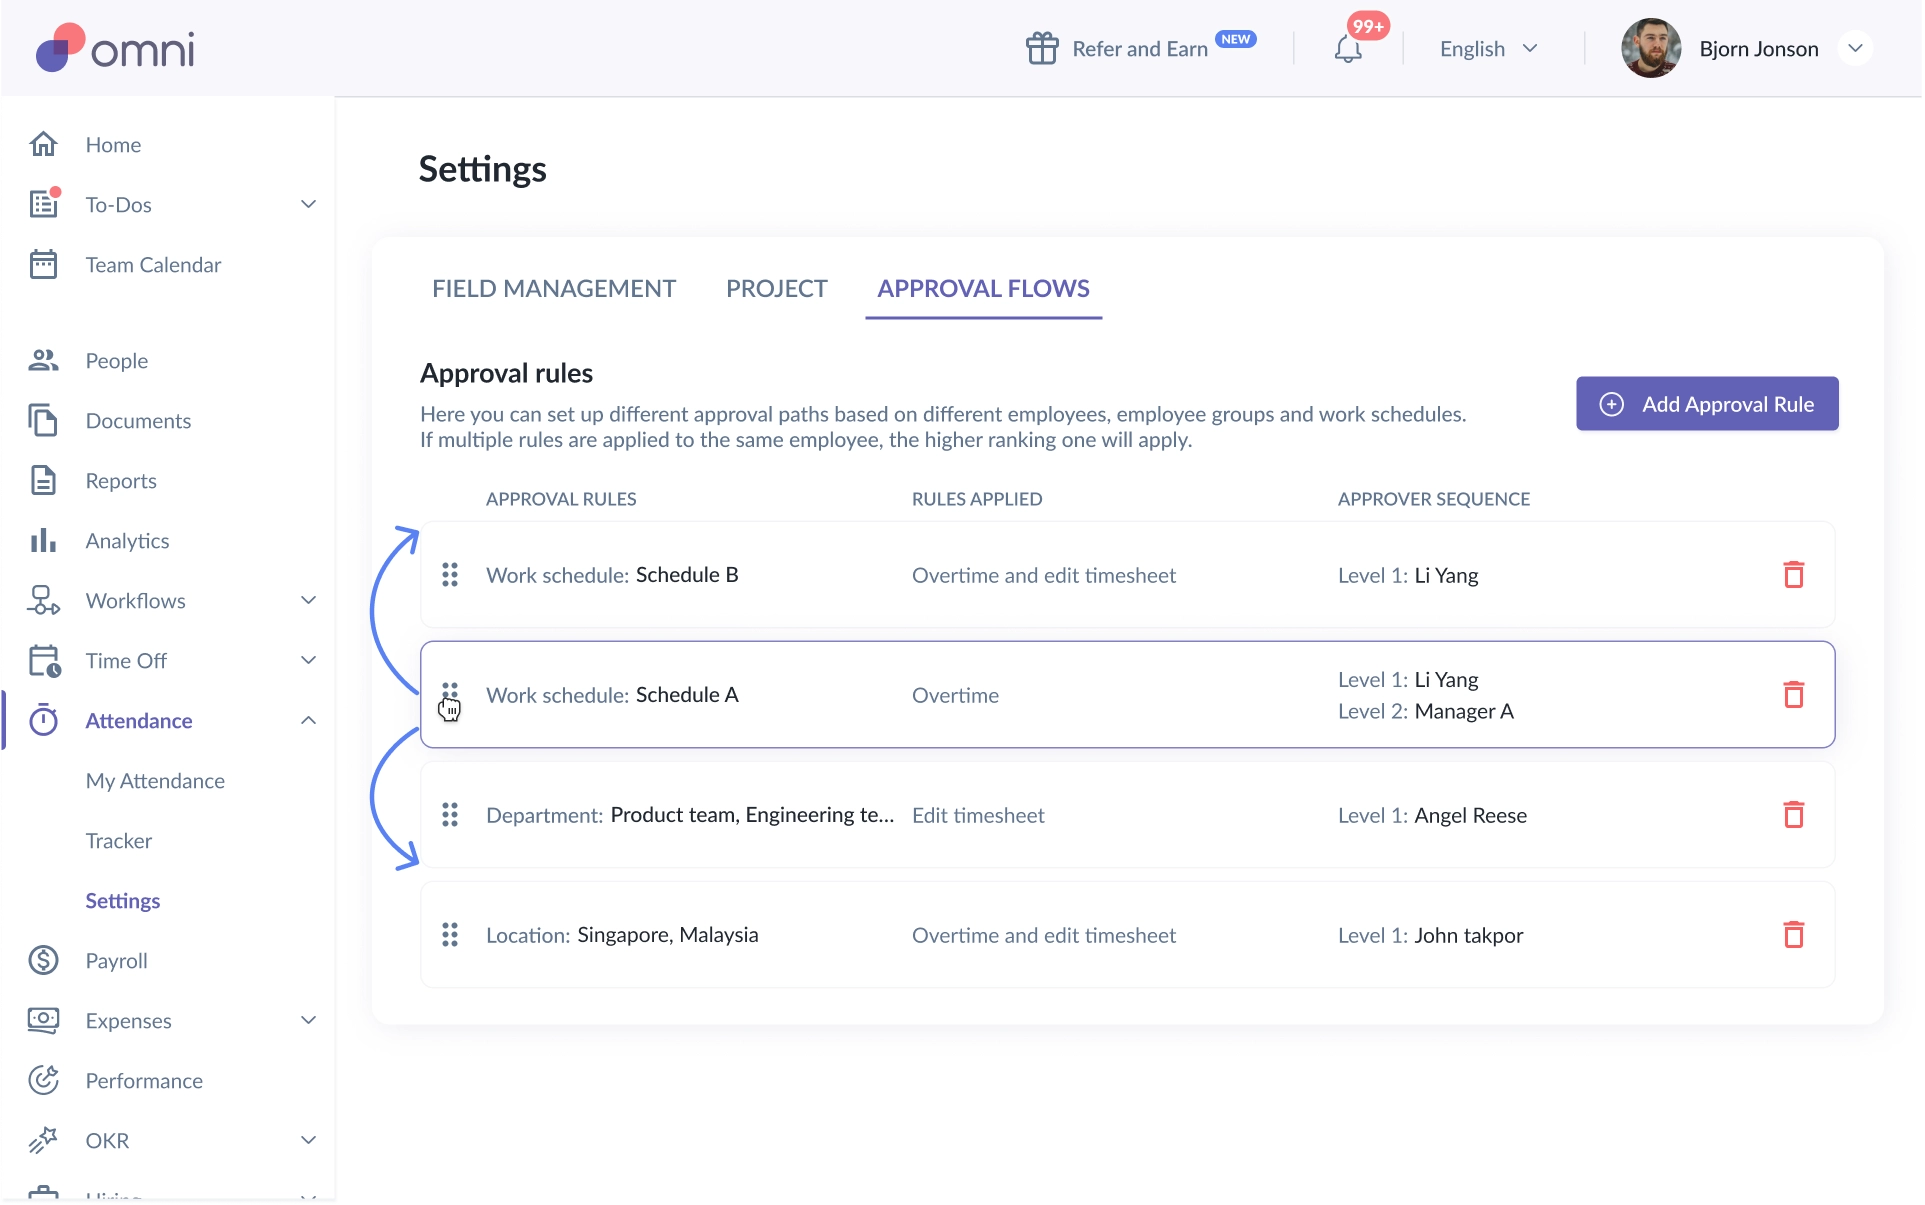This screenshot has height=1205, width=1925.
Task: Switch to the Project tab
Action: [x=776, y=289]
